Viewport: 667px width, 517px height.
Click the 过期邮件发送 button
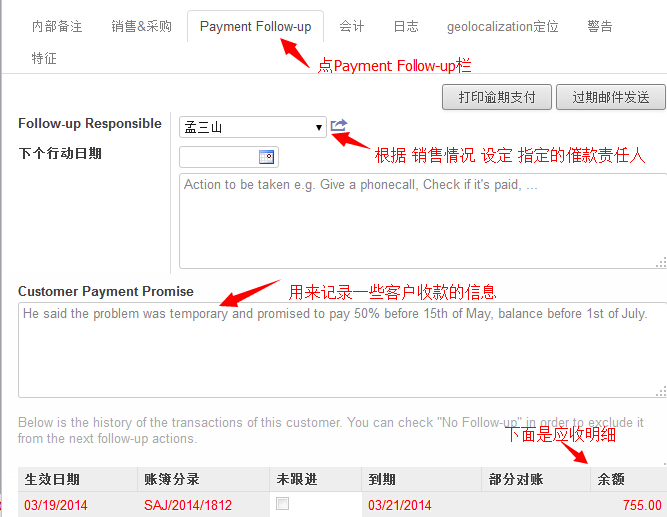(x=611, y=97)
